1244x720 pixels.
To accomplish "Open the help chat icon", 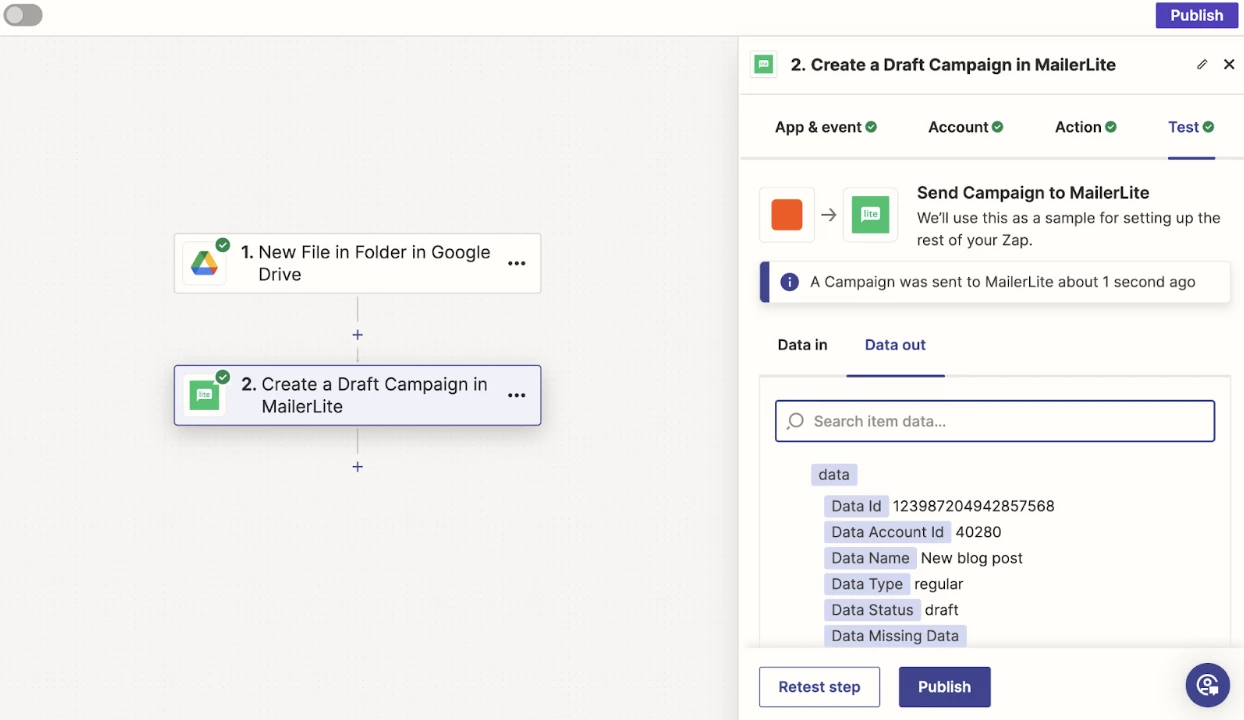I will coord(1207,685).
